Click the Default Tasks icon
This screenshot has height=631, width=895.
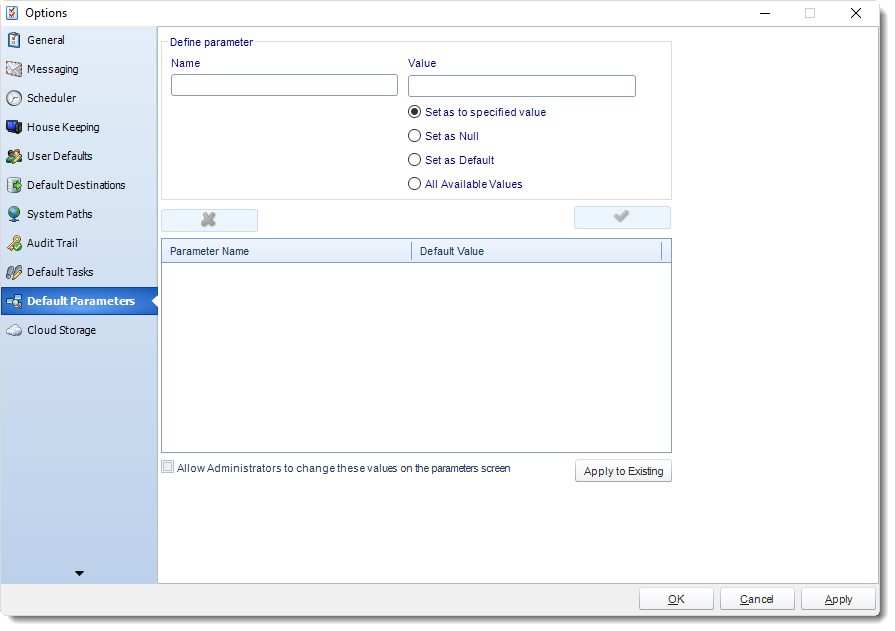pyautogui.click(x=14, y=272)
